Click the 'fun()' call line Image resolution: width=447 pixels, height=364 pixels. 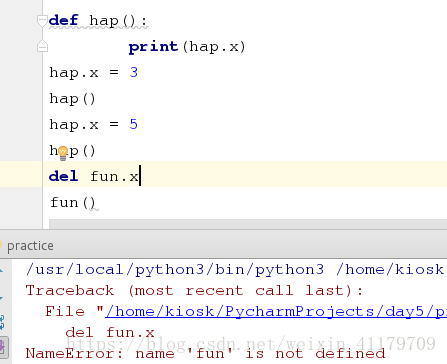[x=73, y=203]
